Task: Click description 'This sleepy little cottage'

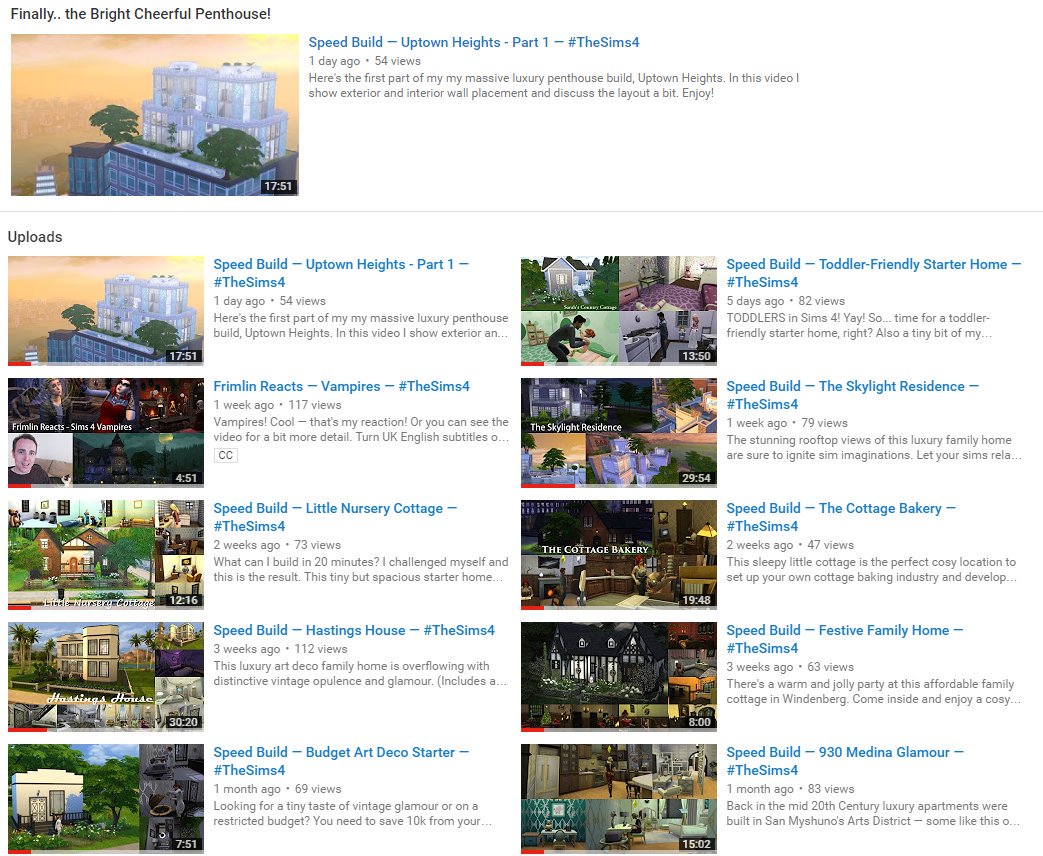Action: 871,569
